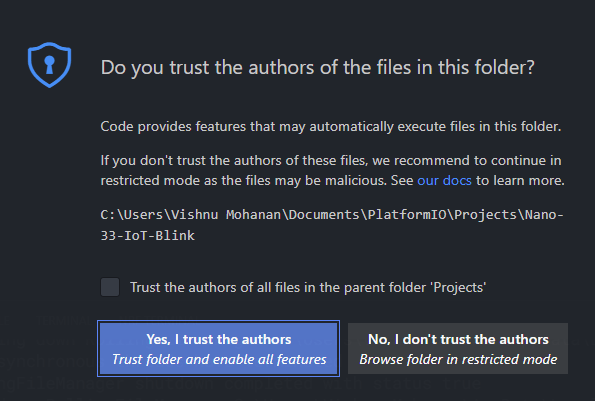Switch to the dimmed TERMINAL tab behind the dialog
The width and height of the screenshot is (595, 401).
64,320
